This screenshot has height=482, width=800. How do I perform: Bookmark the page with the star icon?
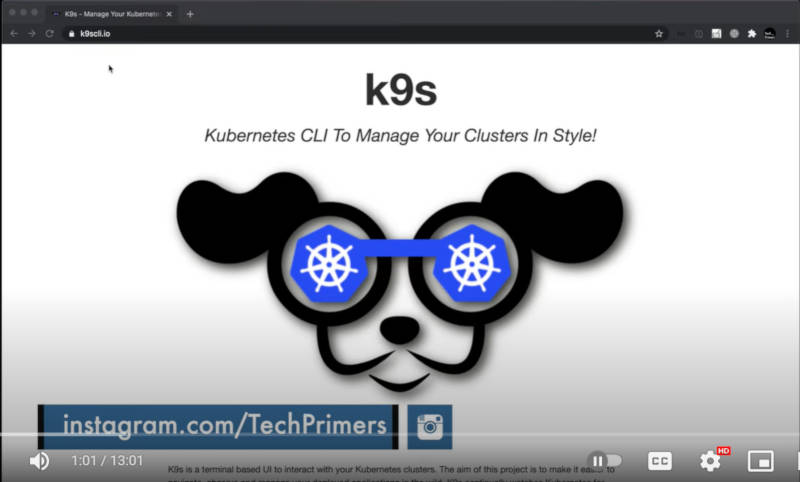point(659,34)
